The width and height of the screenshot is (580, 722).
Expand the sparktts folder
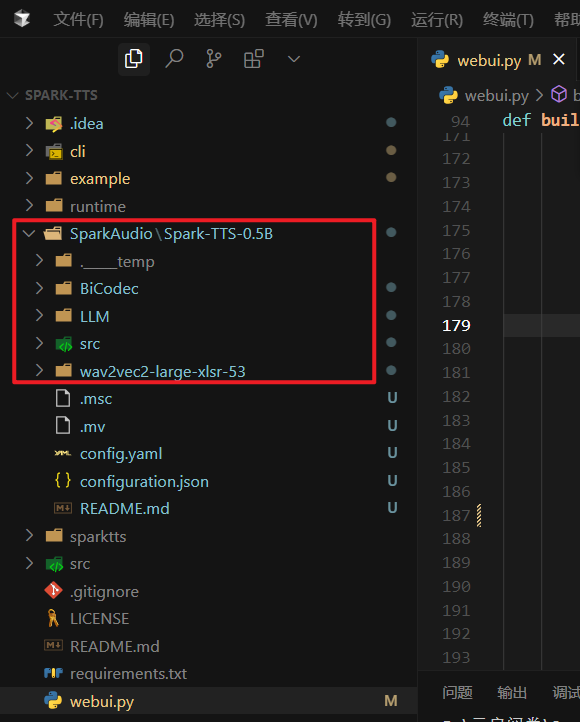tap(29, 536)
